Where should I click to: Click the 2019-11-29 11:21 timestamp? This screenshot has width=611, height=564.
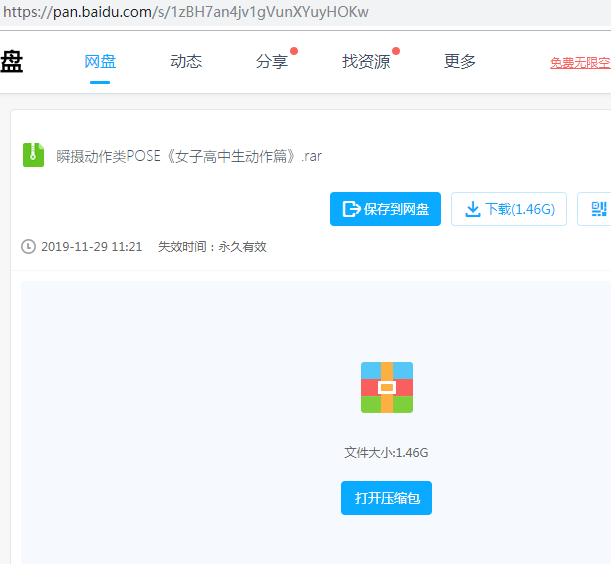coord(91,246)
